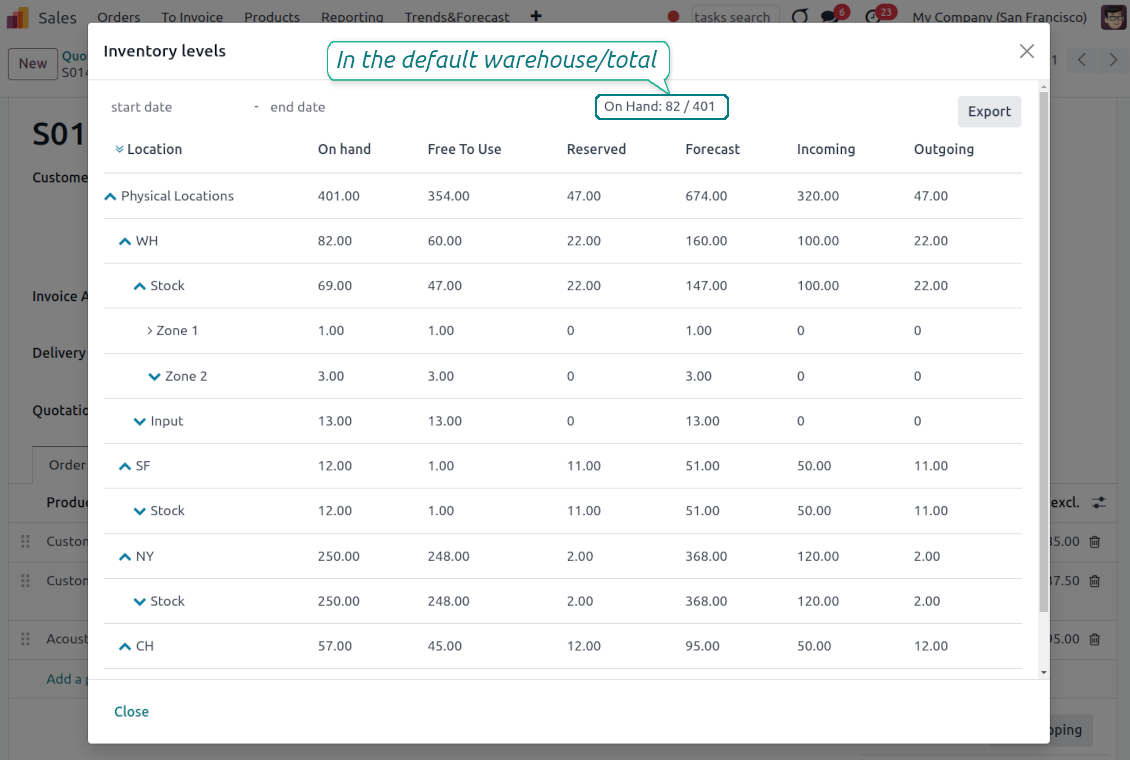Viewport: 1130px width, 760px height.
Task: Open the Reporting menu
Action: tap(352, 17)
